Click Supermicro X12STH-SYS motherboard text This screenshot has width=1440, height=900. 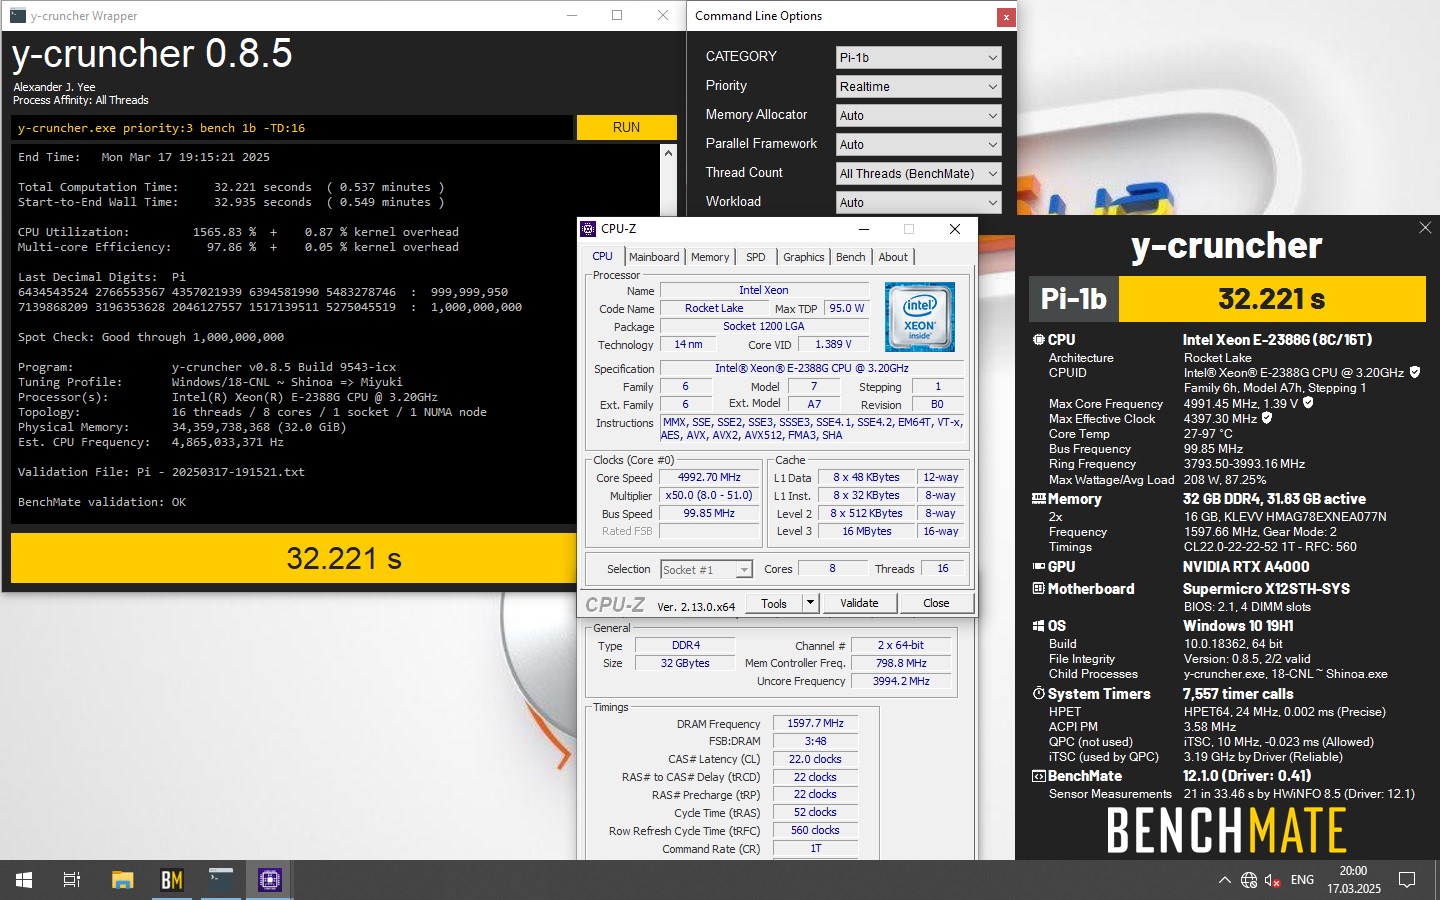(1266, 589)
